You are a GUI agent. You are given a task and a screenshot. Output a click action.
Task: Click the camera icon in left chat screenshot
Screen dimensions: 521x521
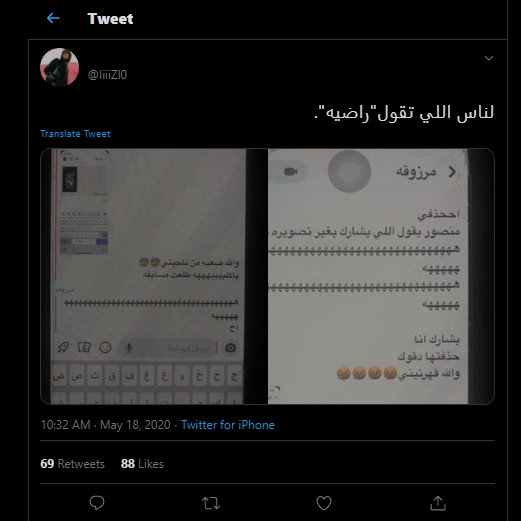click(x=231, y=348)
